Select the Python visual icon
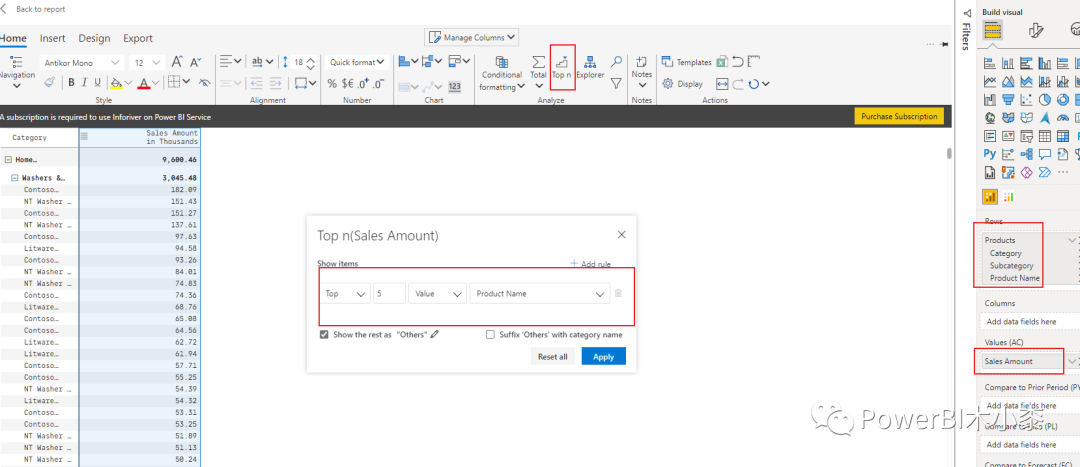Image resolution: width=1080 pixels, height=467 pixels. click(990, 154)
